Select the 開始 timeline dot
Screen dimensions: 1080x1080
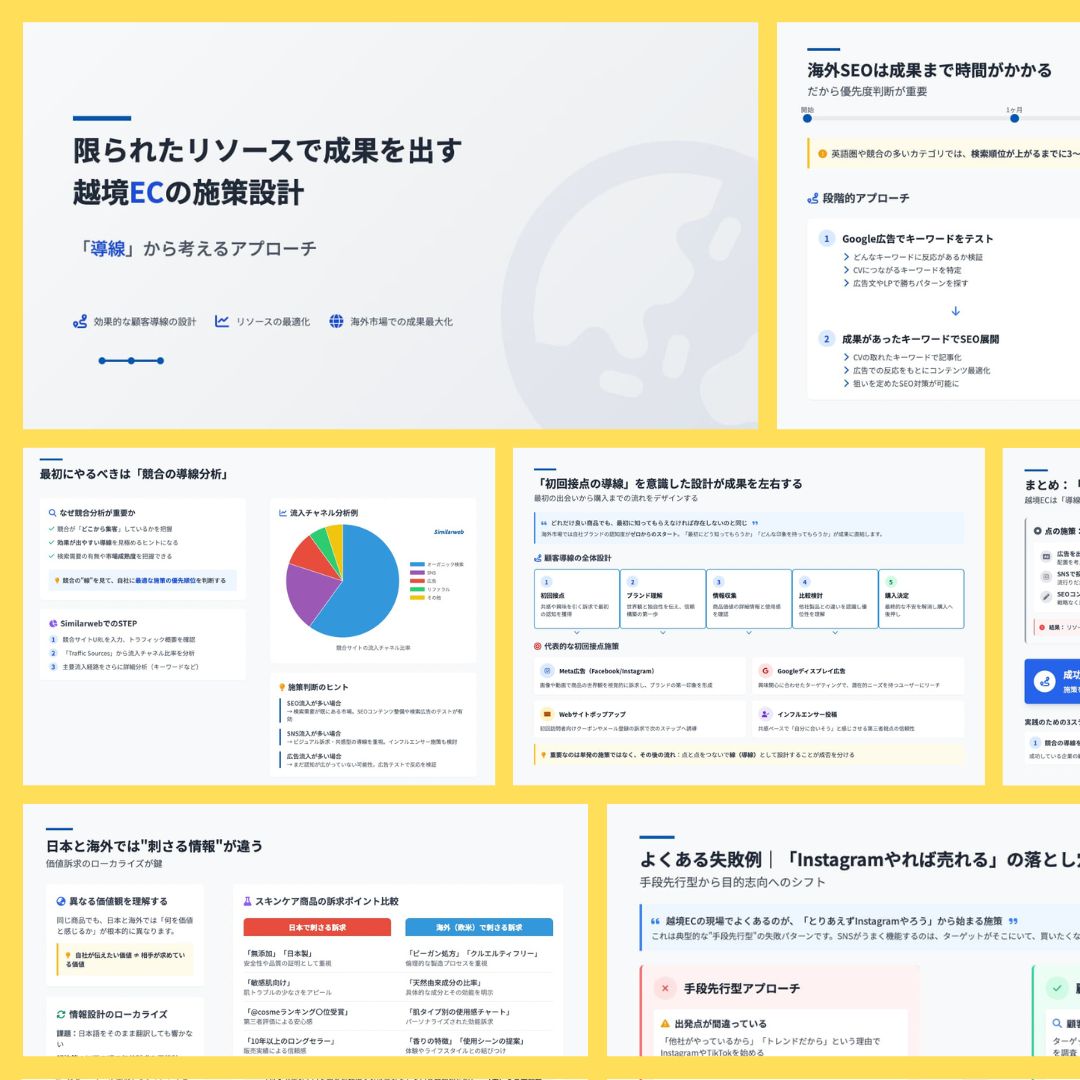pyautogui.click(x=807, y=118)
